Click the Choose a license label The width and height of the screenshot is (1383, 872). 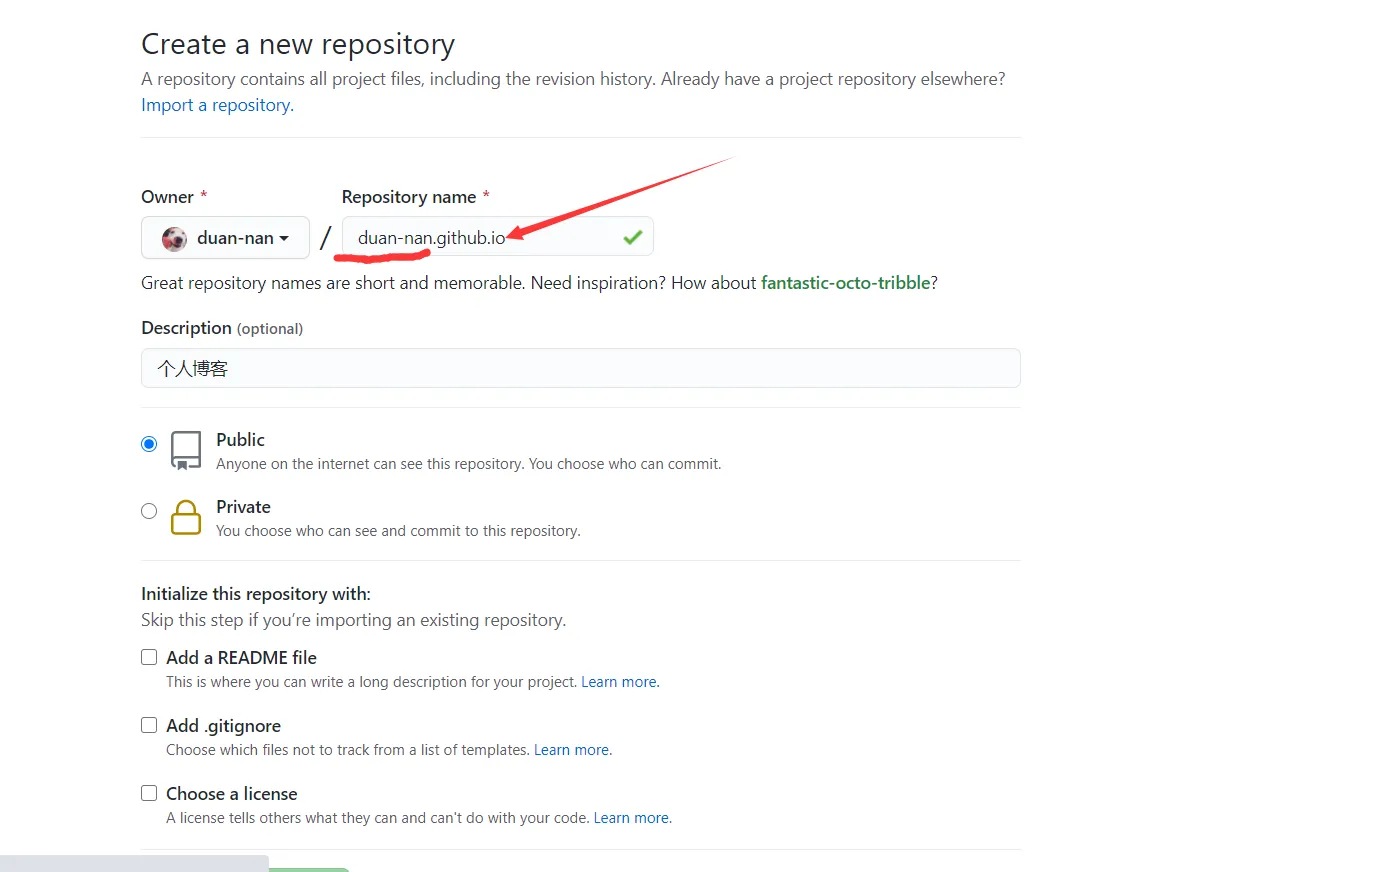tap(232, 794)
